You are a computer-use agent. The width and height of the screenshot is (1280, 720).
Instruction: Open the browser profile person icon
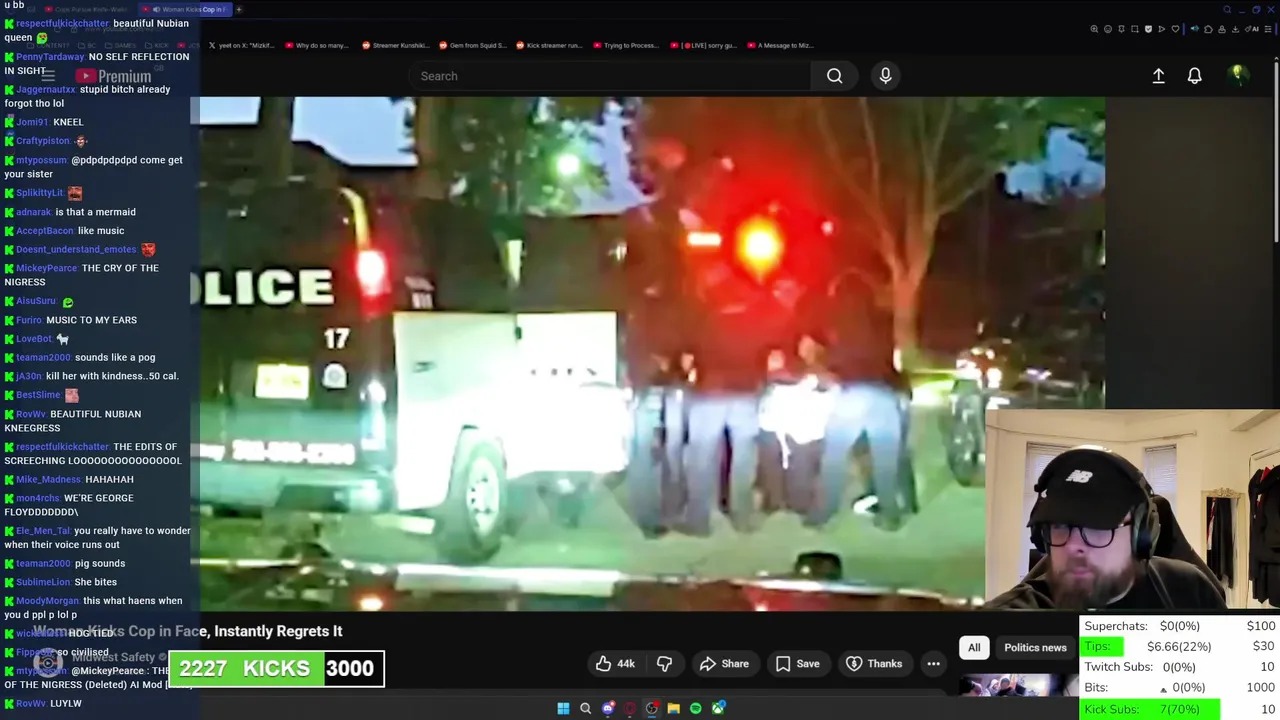1222,29
